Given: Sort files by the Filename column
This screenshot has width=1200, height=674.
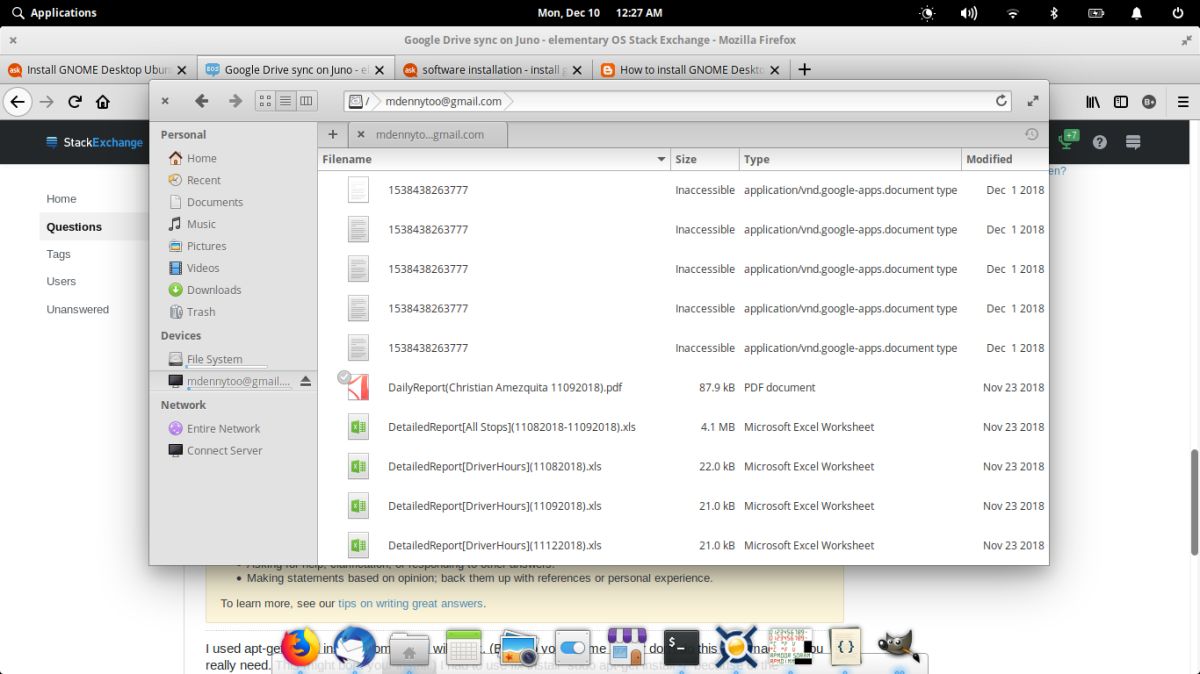Looking at the screenshot, I should (494, 159).
